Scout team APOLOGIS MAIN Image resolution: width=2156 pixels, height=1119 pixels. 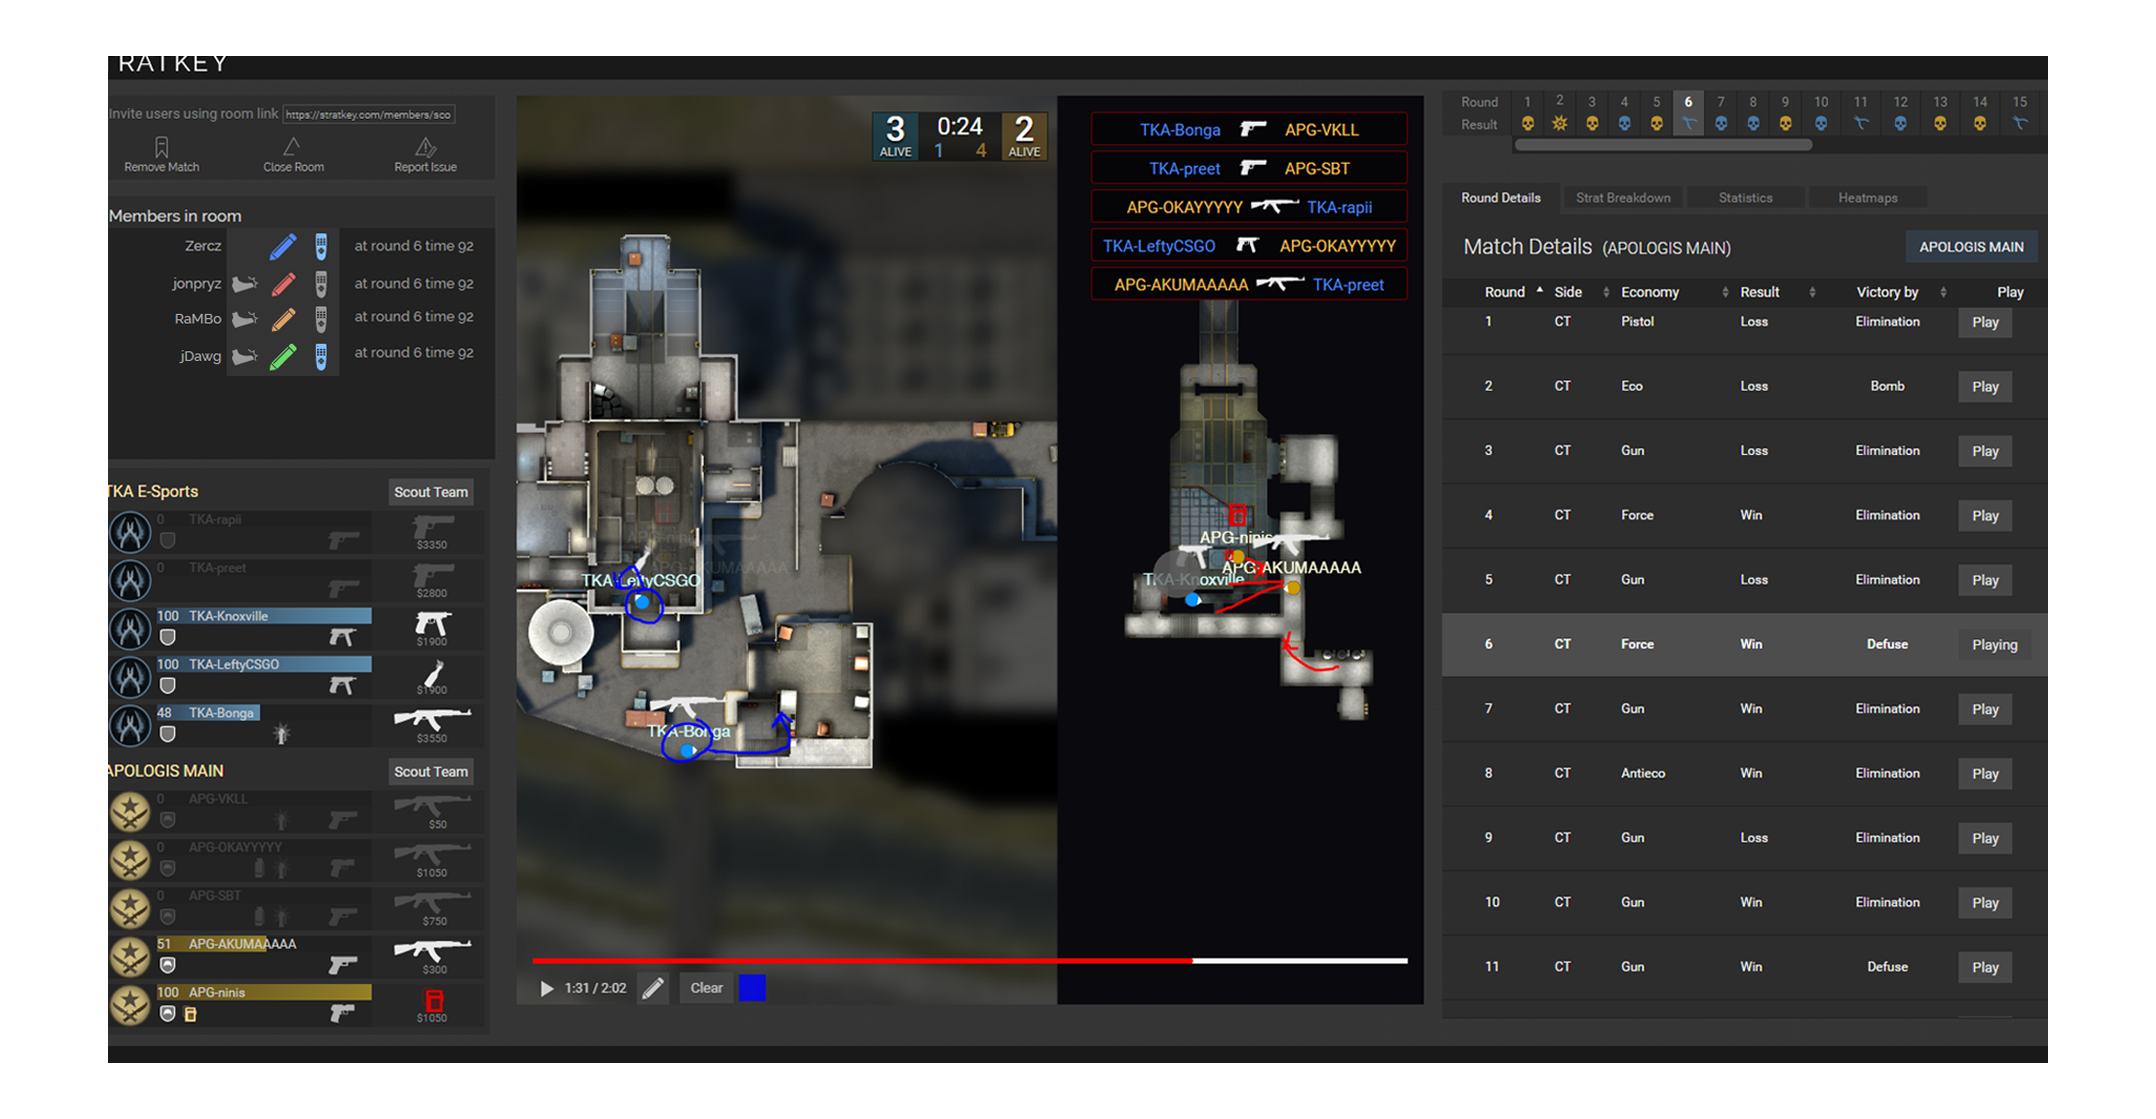click(x=430, y=772)
